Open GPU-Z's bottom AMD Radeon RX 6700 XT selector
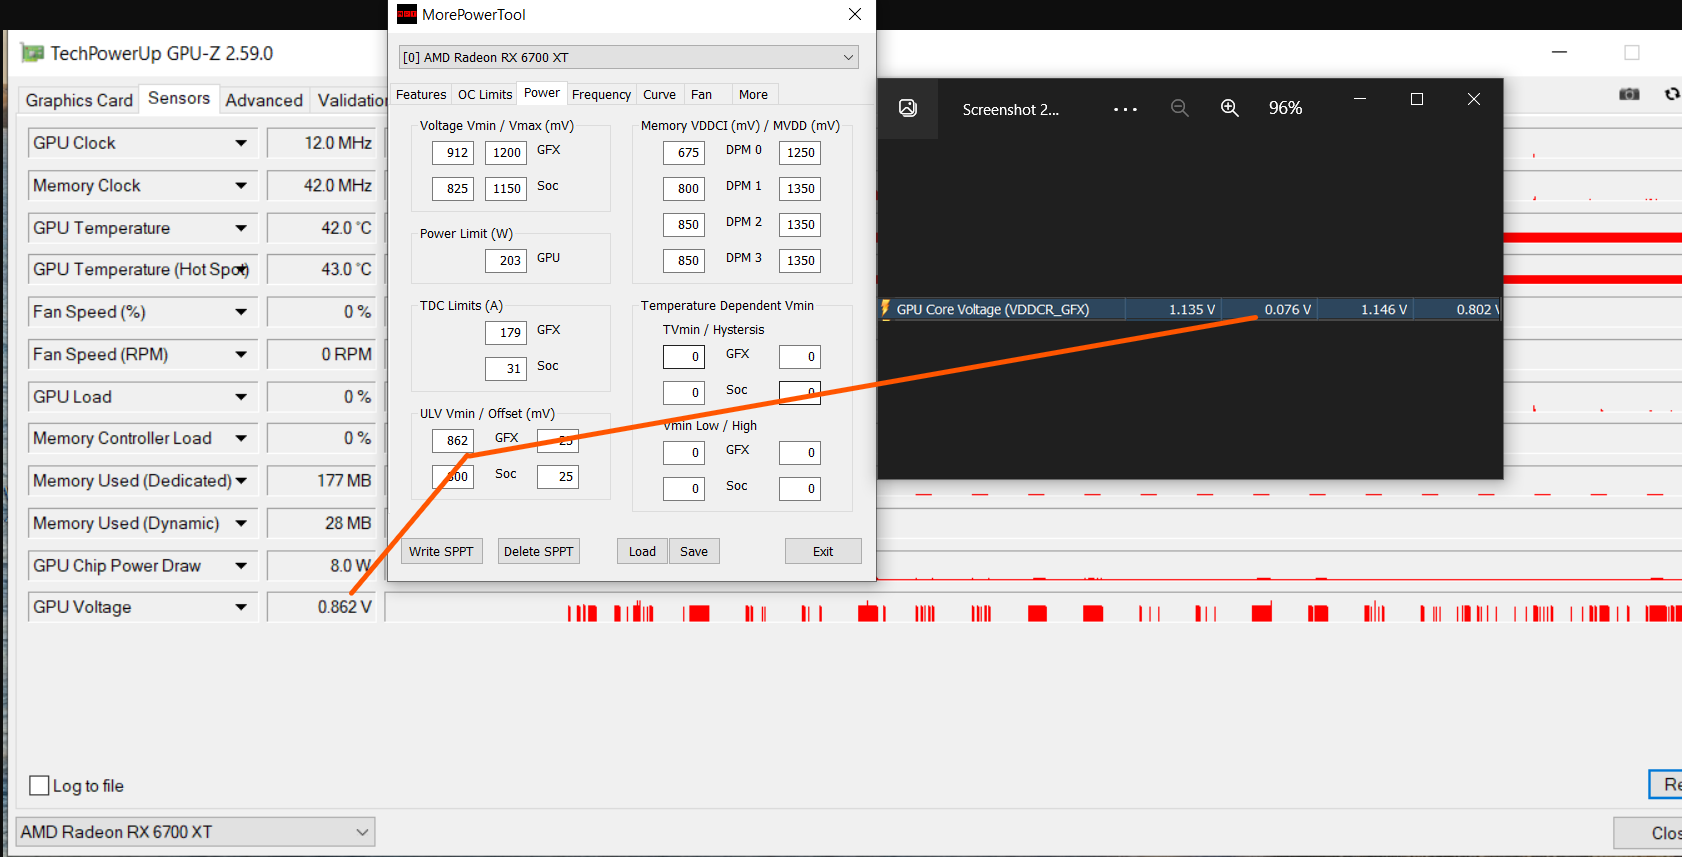 pos(195,832)
